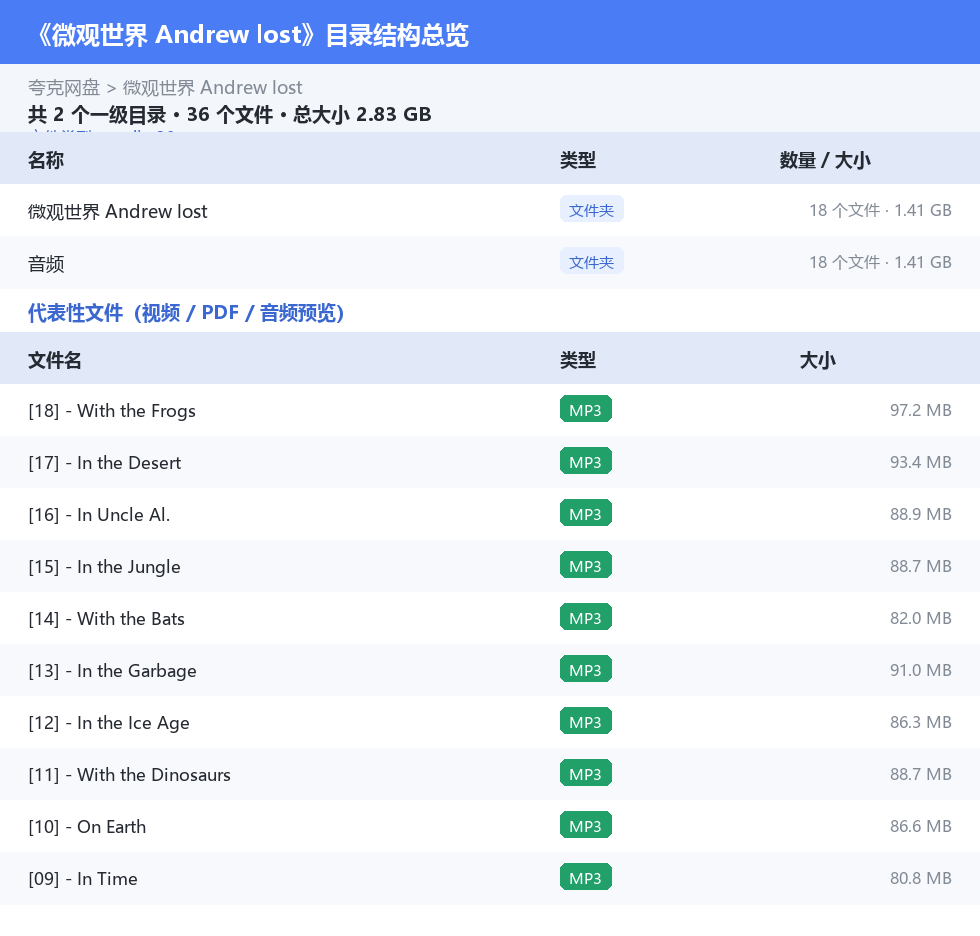Screen dimensions: 980x936
Task: Click the 代表性文件 section heading
Action: tap(186, 312)
